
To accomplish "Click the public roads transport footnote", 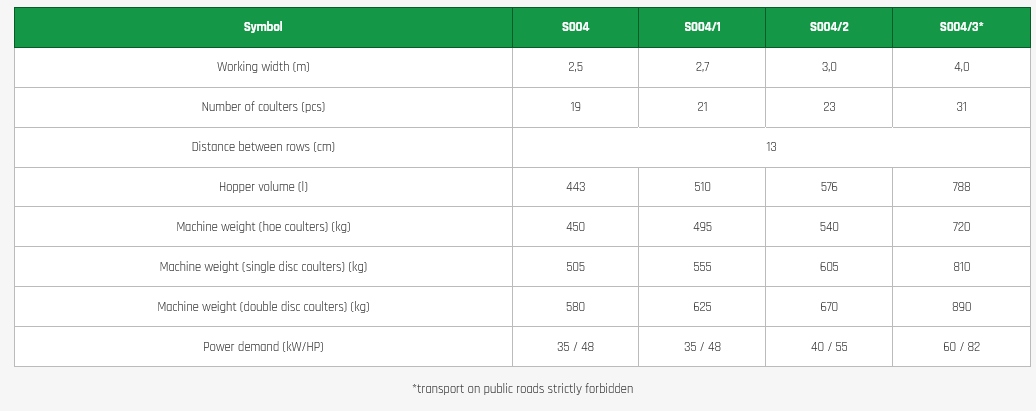I will click(522, 388).
